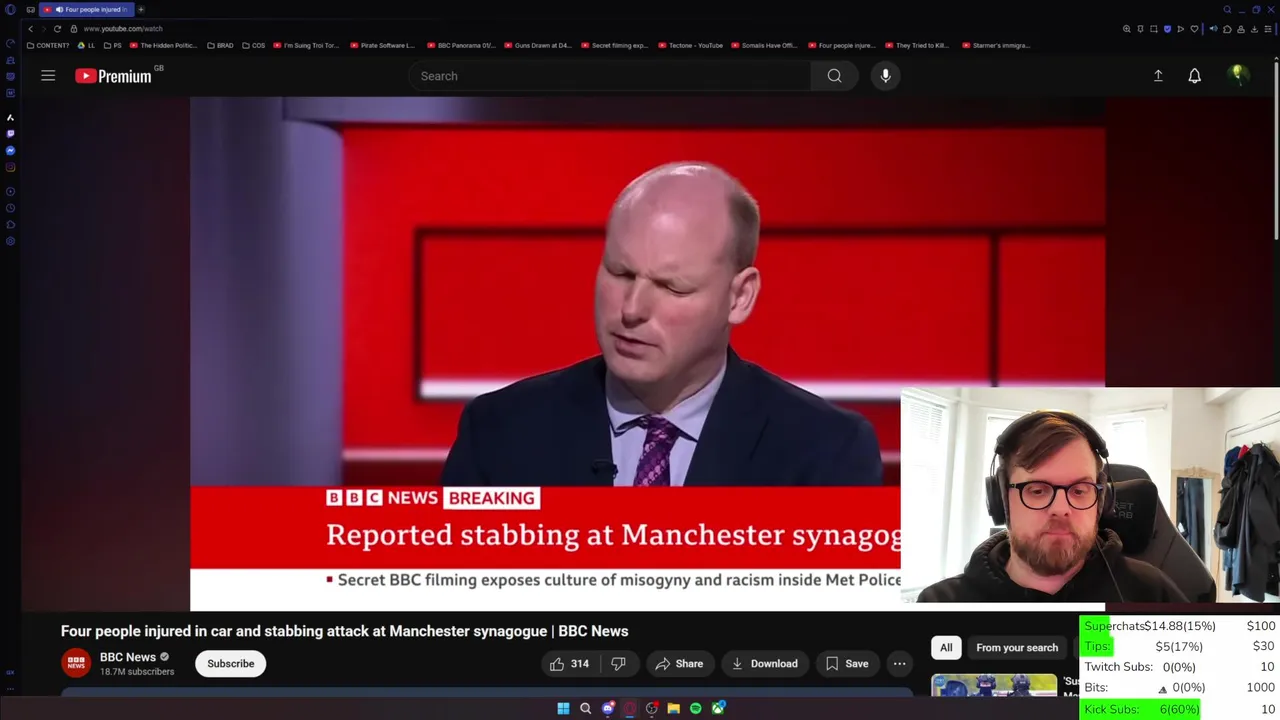Open Windows Start button on taskbar
Screen dimensions: 1280x720
pos(563,708)
